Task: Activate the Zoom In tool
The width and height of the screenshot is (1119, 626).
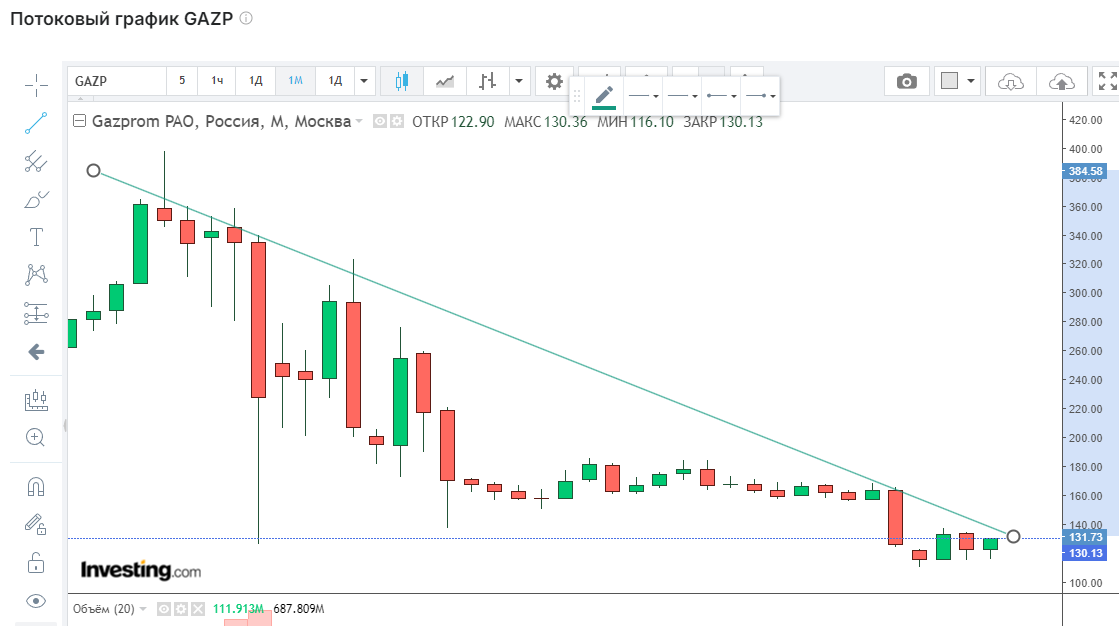Action: [35, 438]
